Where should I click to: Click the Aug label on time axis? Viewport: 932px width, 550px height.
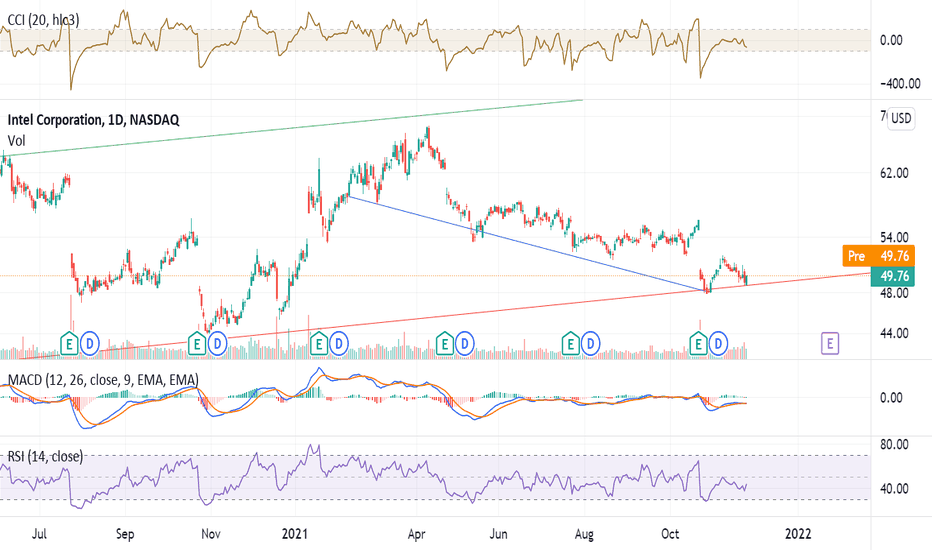[x=584, y=534]
